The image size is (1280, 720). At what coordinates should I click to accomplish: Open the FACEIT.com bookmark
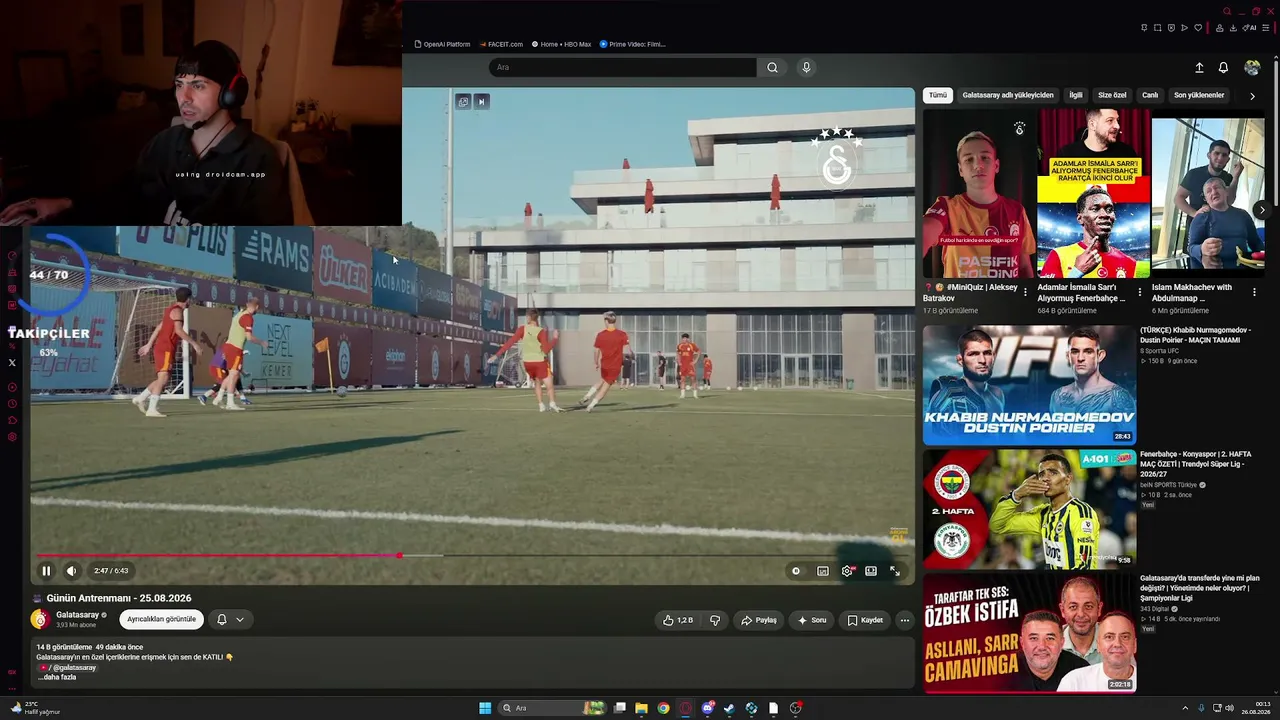pos(501,44)
